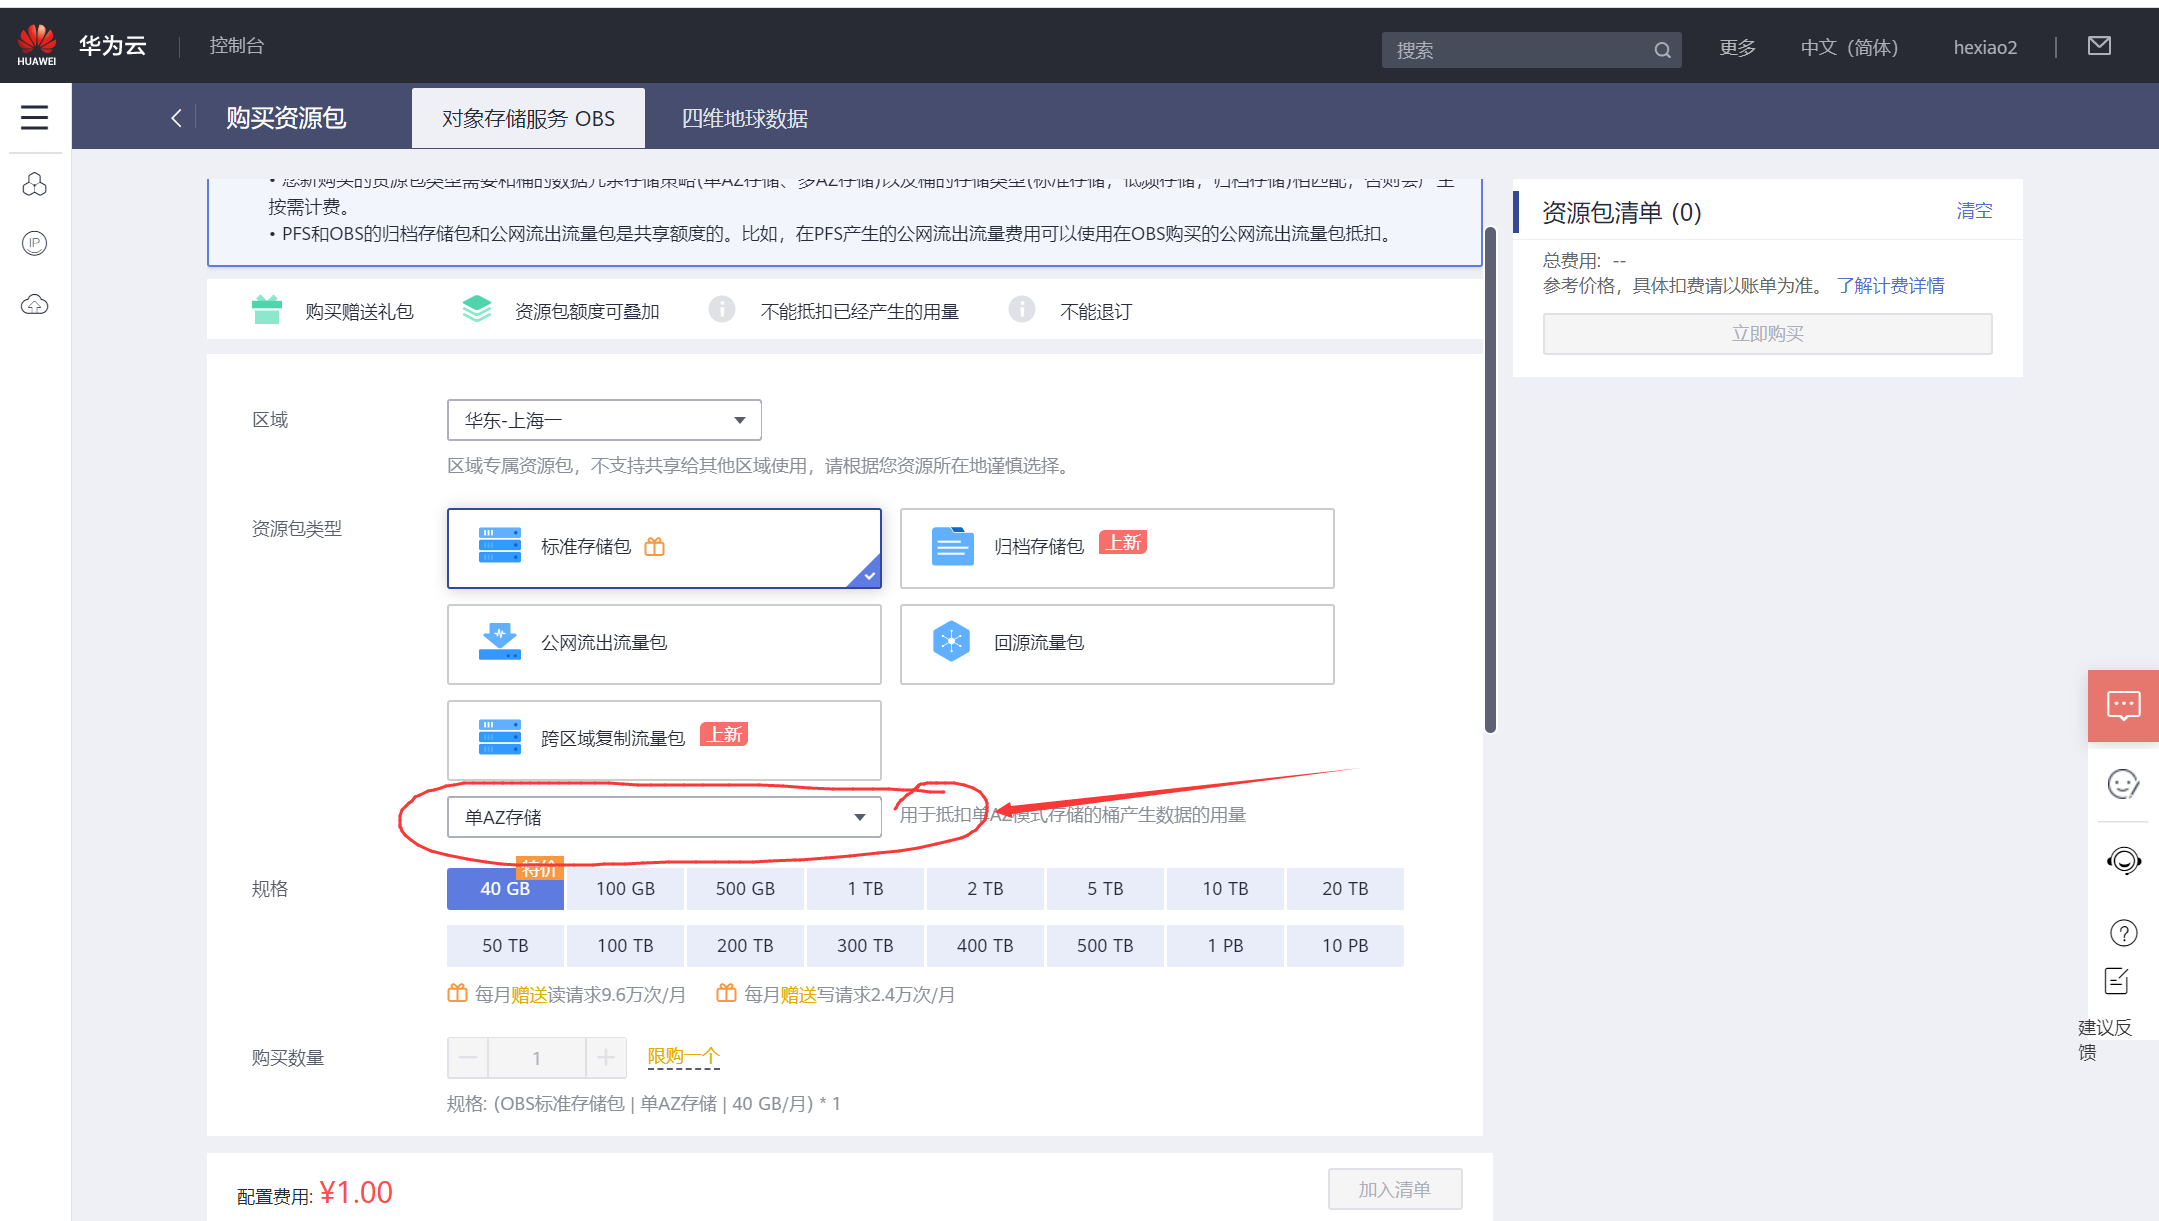Image resolution: width=2159 pixels, height=1221 pixels.
Task: Select the 归档存储包 package type
Action: [1117, 548]
